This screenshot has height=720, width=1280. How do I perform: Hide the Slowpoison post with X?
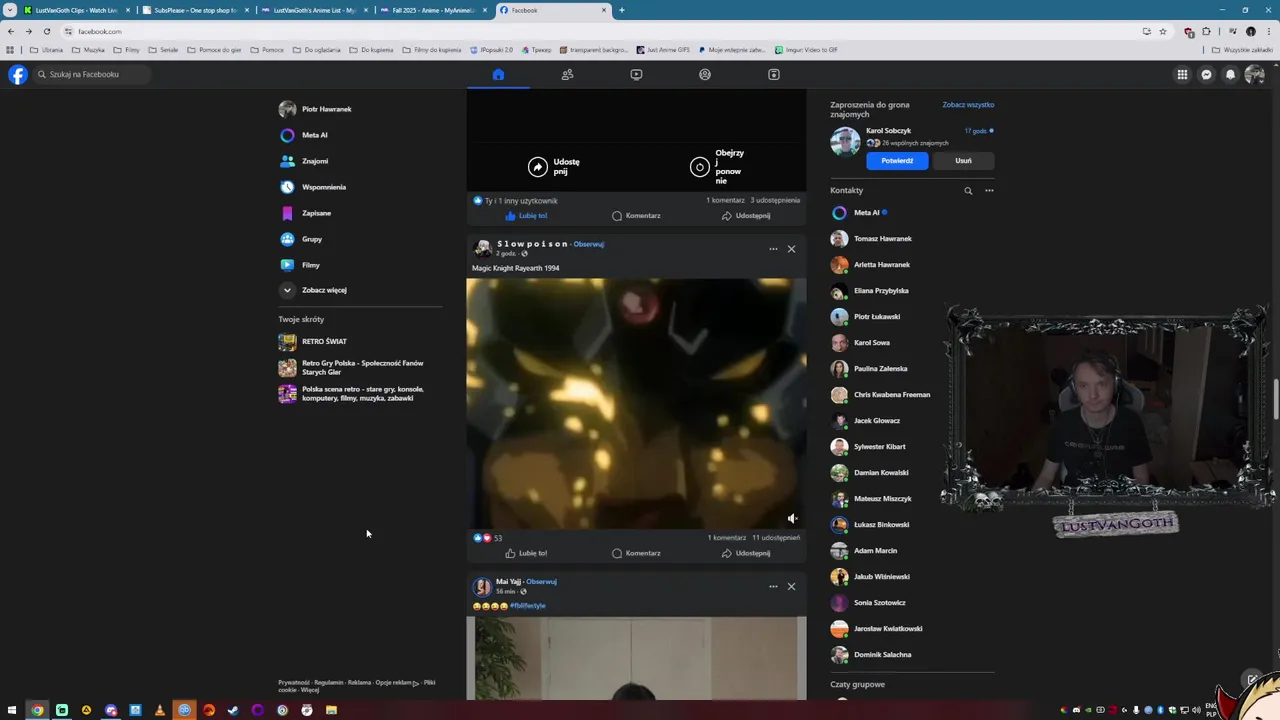click(791, 249)
